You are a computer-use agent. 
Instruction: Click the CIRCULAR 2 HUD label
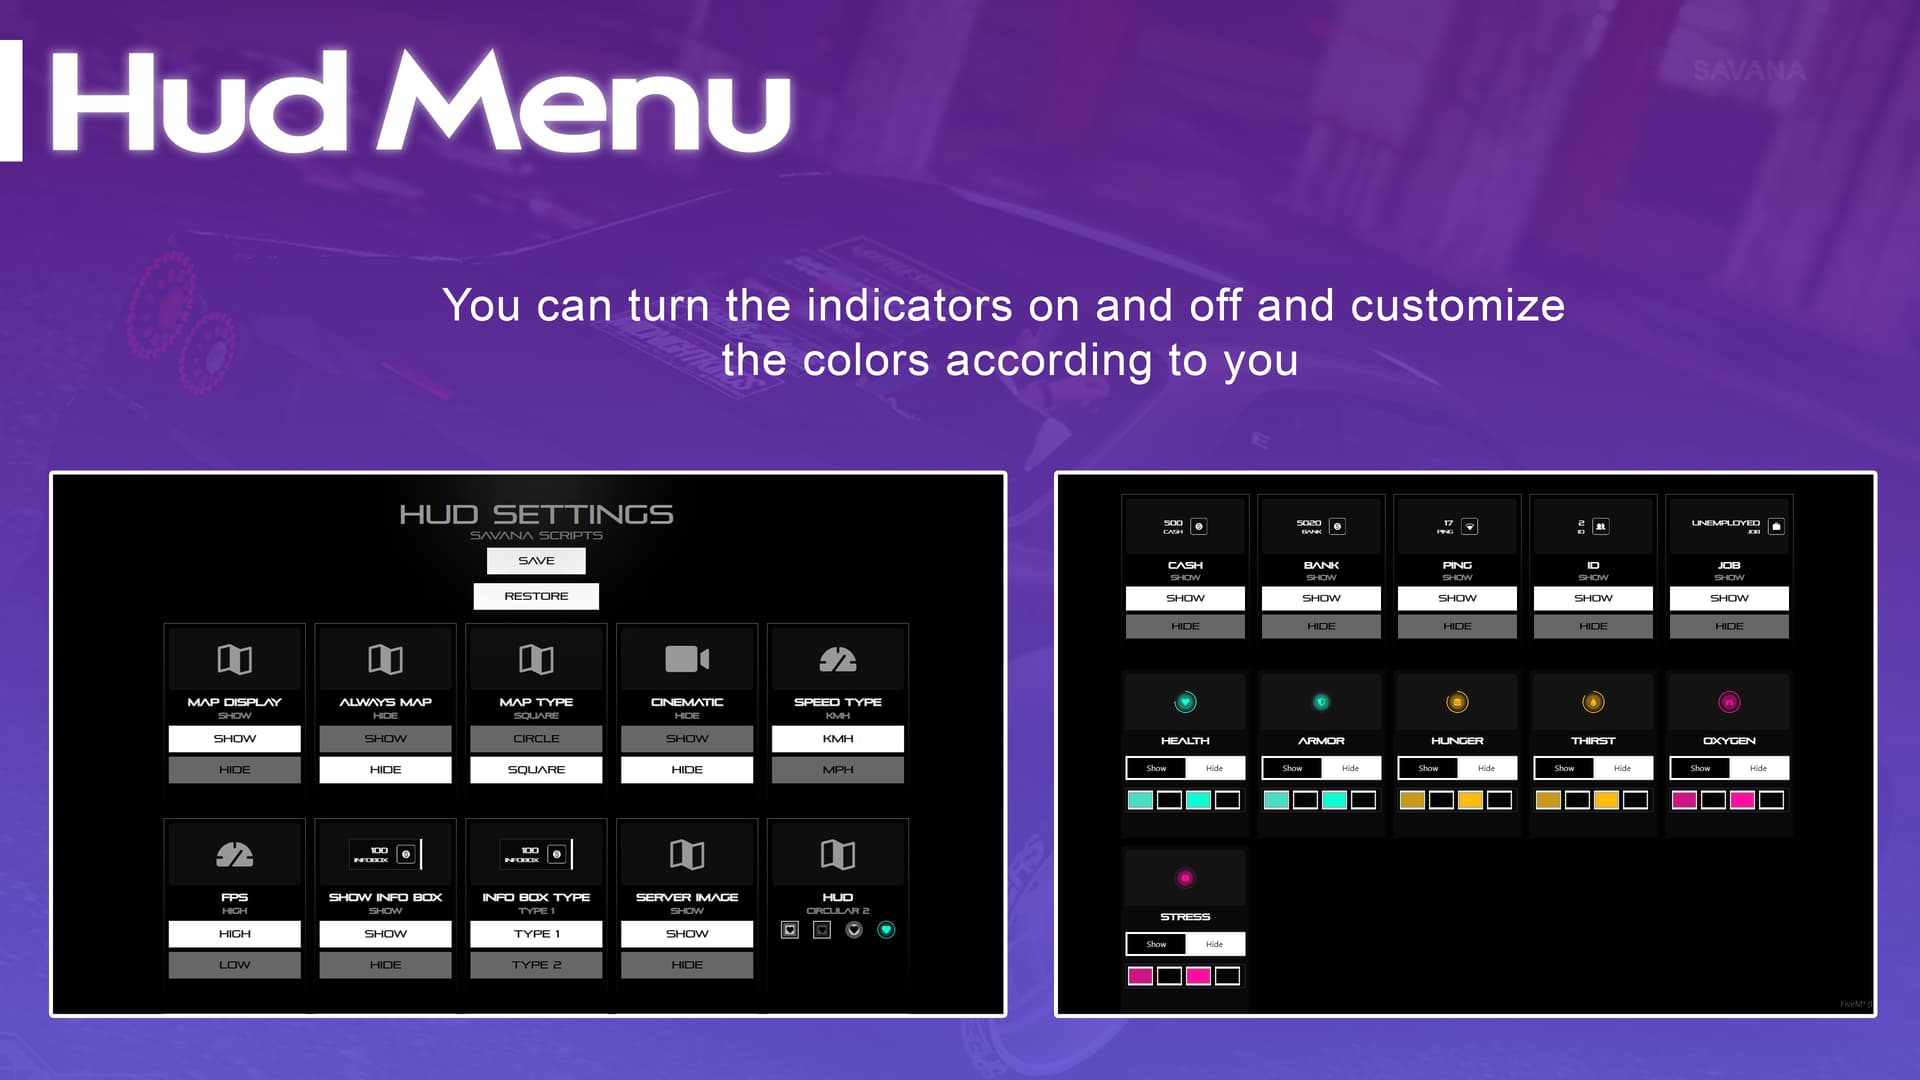(838, 911)
